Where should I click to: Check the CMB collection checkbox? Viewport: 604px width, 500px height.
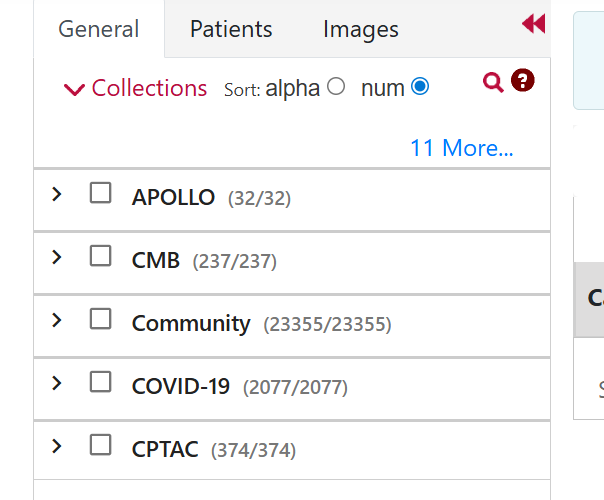click(x=101, y=256)
